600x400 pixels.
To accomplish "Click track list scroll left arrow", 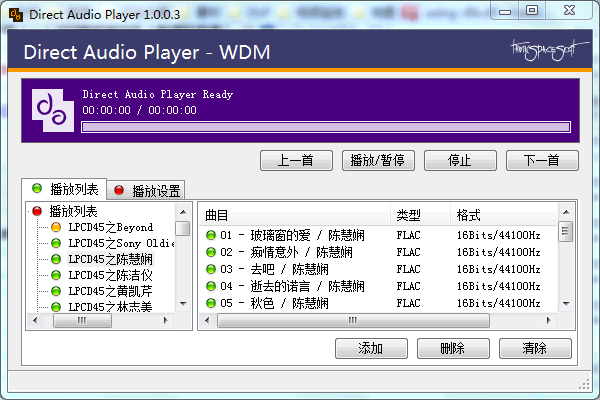I will 207,320.
